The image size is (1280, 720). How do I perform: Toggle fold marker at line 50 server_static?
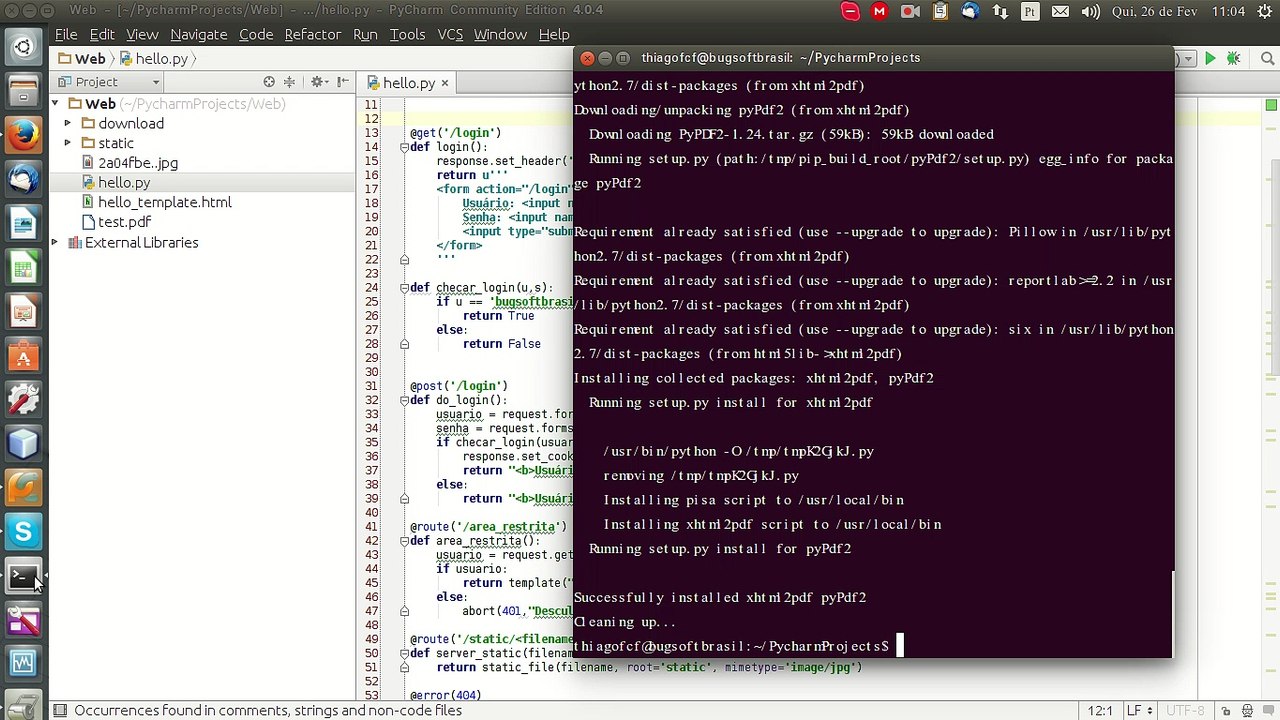[404, 653]
